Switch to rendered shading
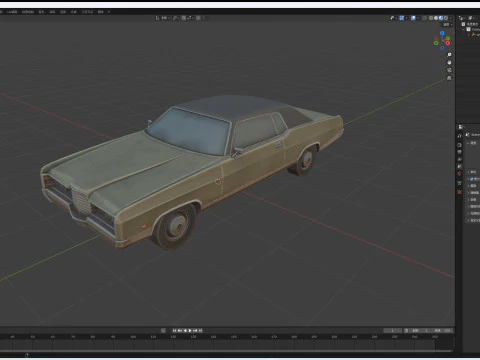 coord(446,18)
